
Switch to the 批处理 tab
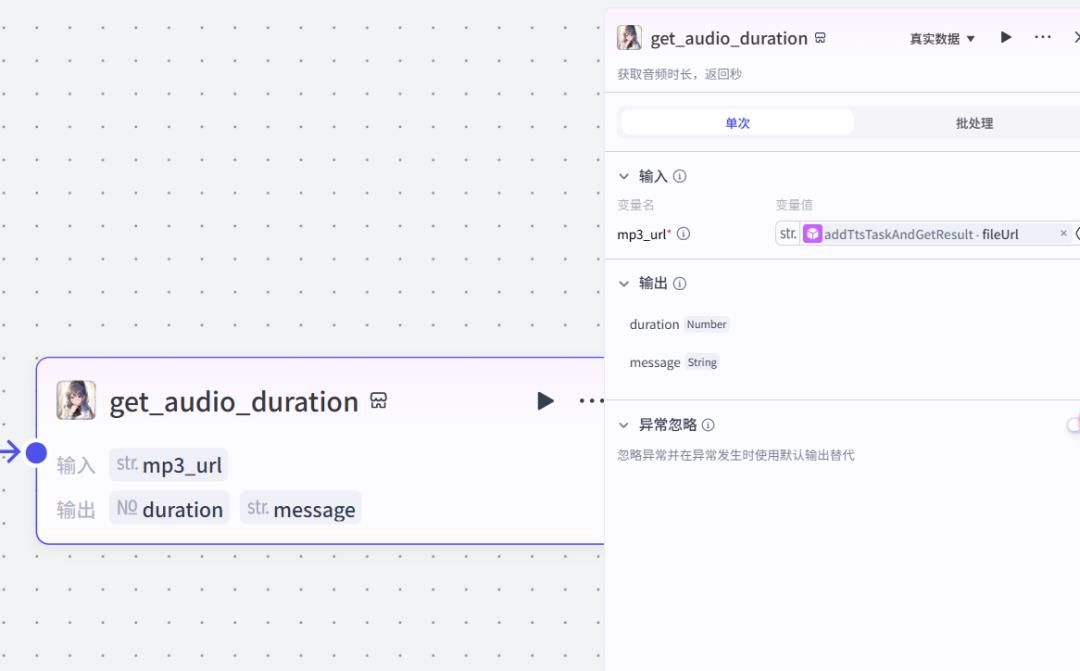[973, 122]
